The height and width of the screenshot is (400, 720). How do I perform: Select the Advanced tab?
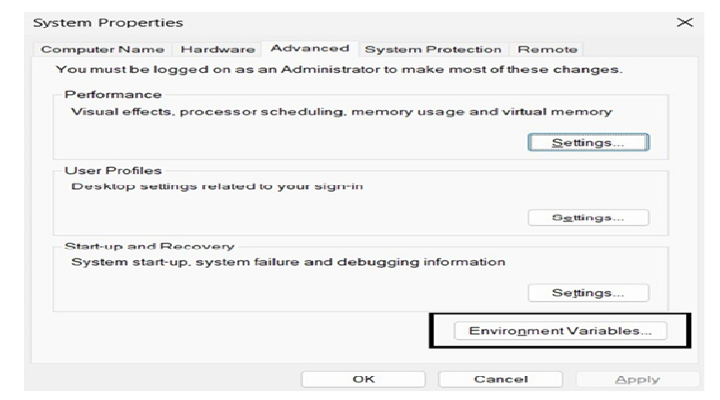pyautogui.click(x=310, y=48)
